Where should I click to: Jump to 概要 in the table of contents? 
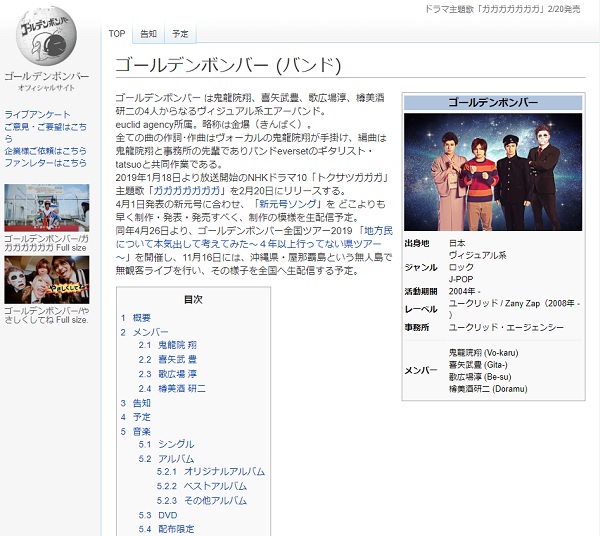142,317
